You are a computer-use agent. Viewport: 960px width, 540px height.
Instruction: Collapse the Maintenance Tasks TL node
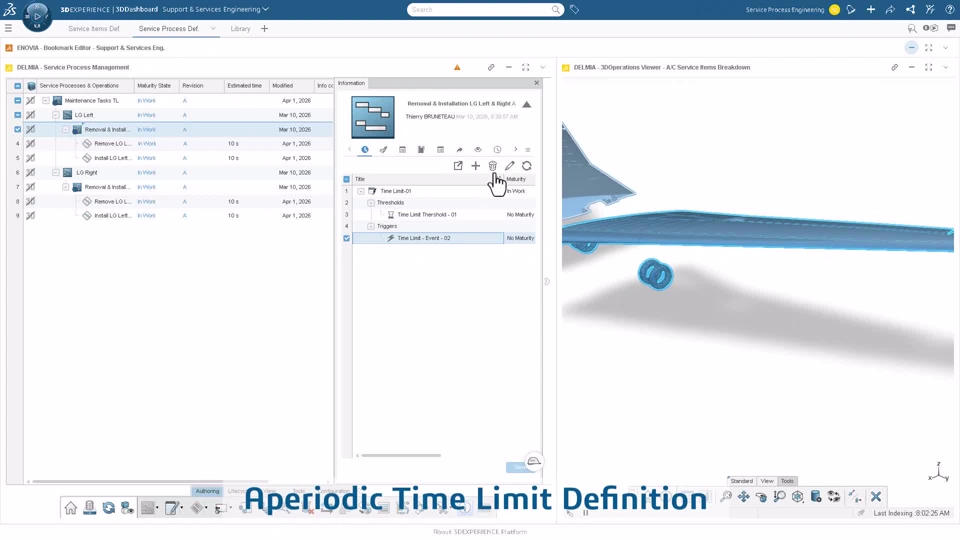point(46,100)
